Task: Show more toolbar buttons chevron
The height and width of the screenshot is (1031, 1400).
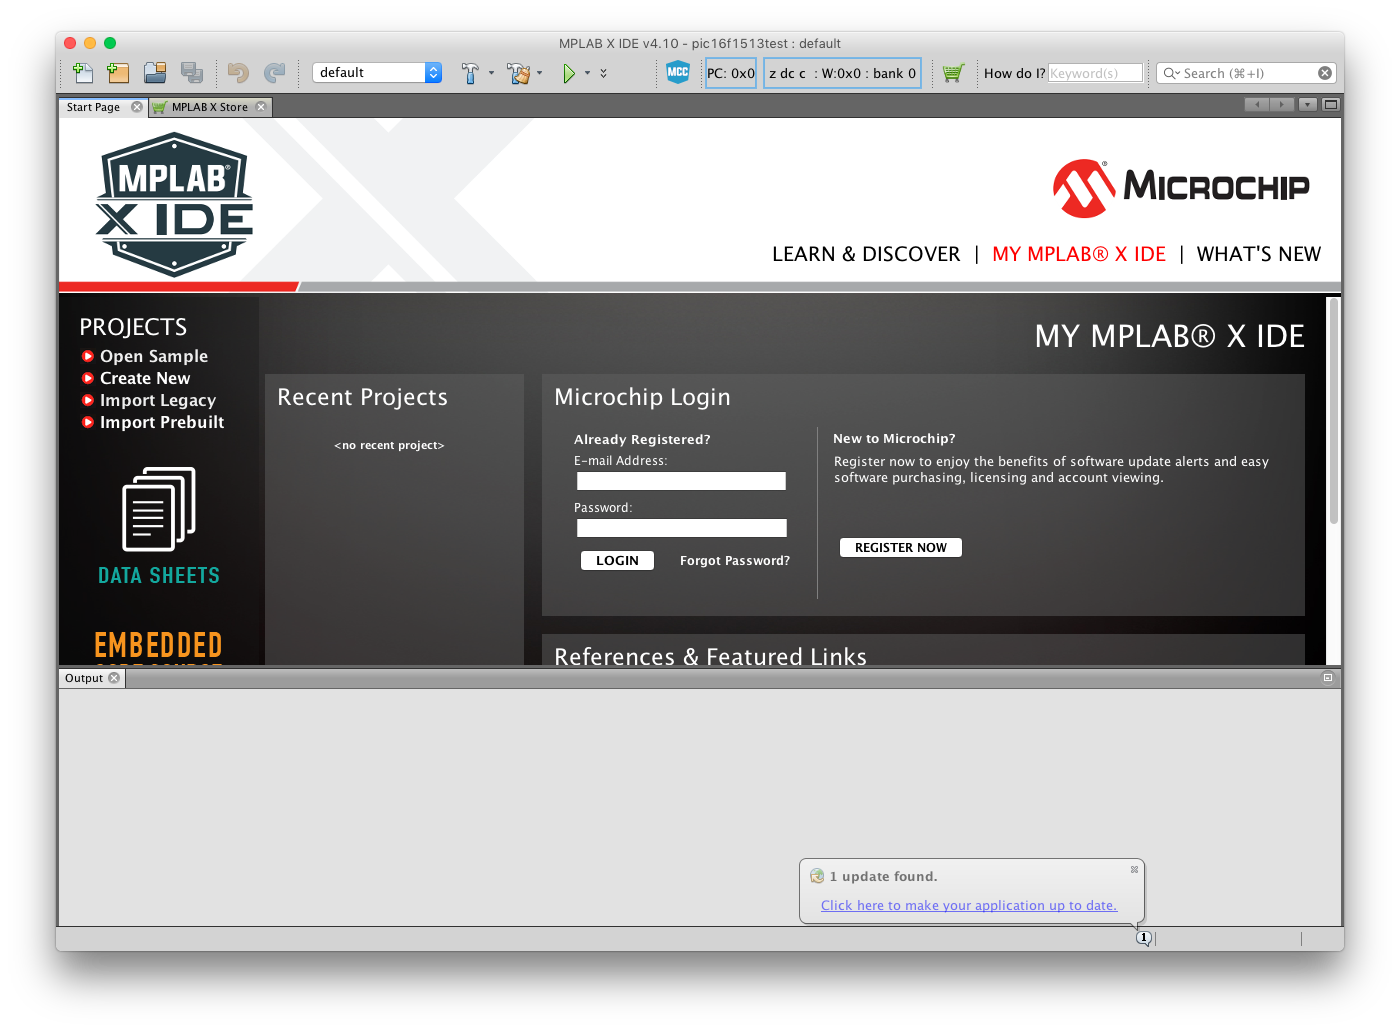Action: (x=603, y=73)
